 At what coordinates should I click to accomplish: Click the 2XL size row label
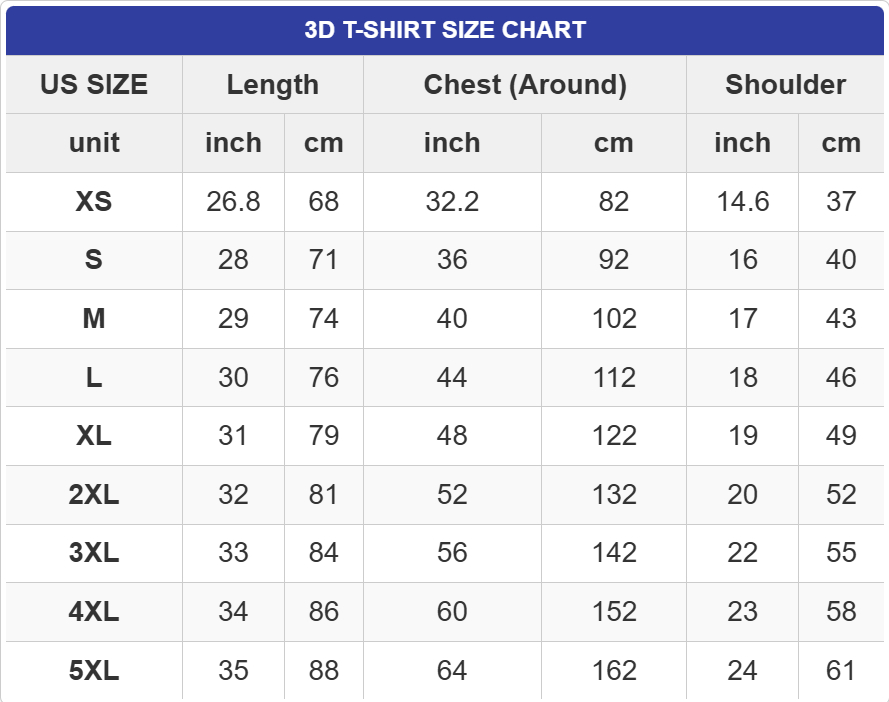click(94, 495)
